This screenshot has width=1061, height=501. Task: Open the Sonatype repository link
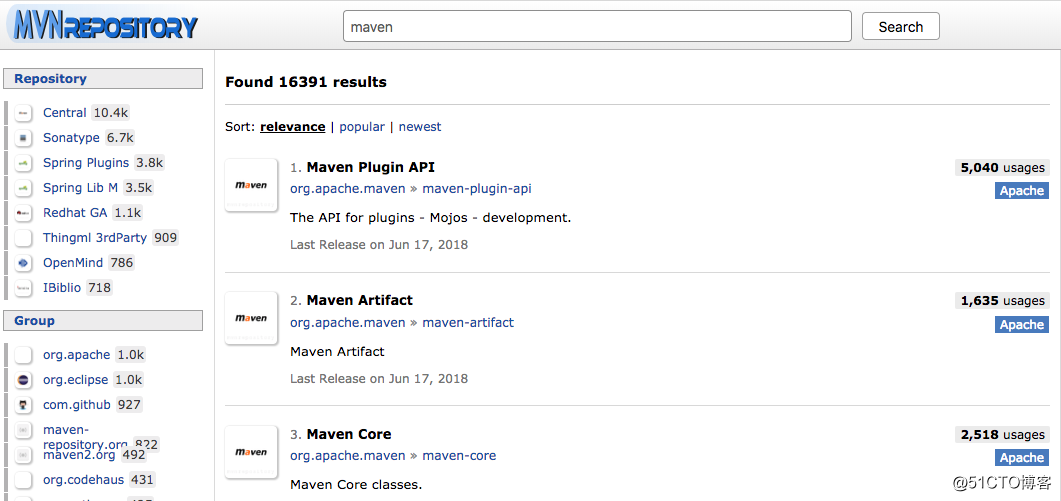coord(71,138)
